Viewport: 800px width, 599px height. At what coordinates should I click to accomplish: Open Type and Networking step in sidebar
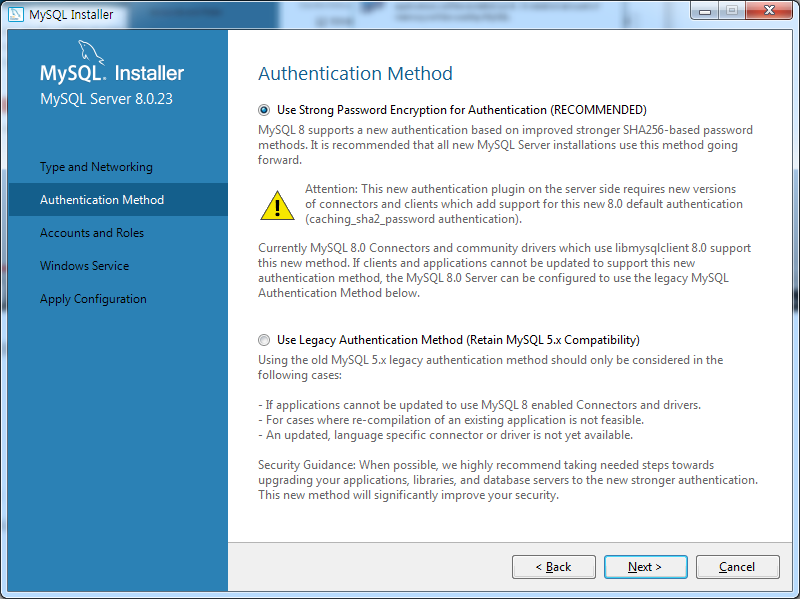pyautogui.click(x=96, y=167)
